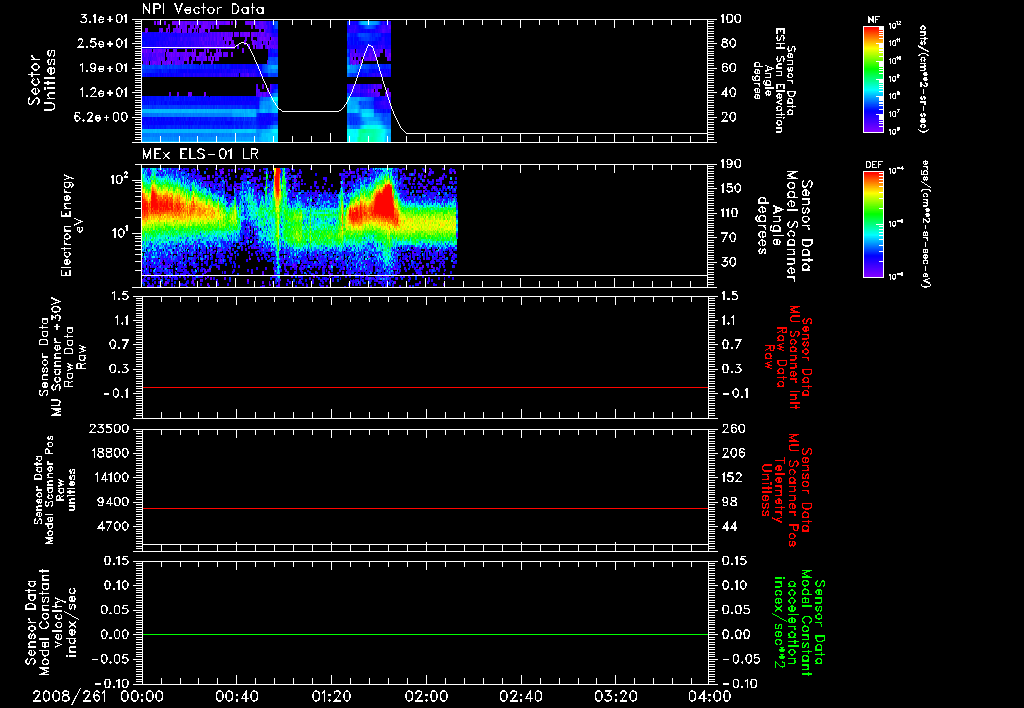Select the 9400 scanner position tick

(x=113, y=502)
